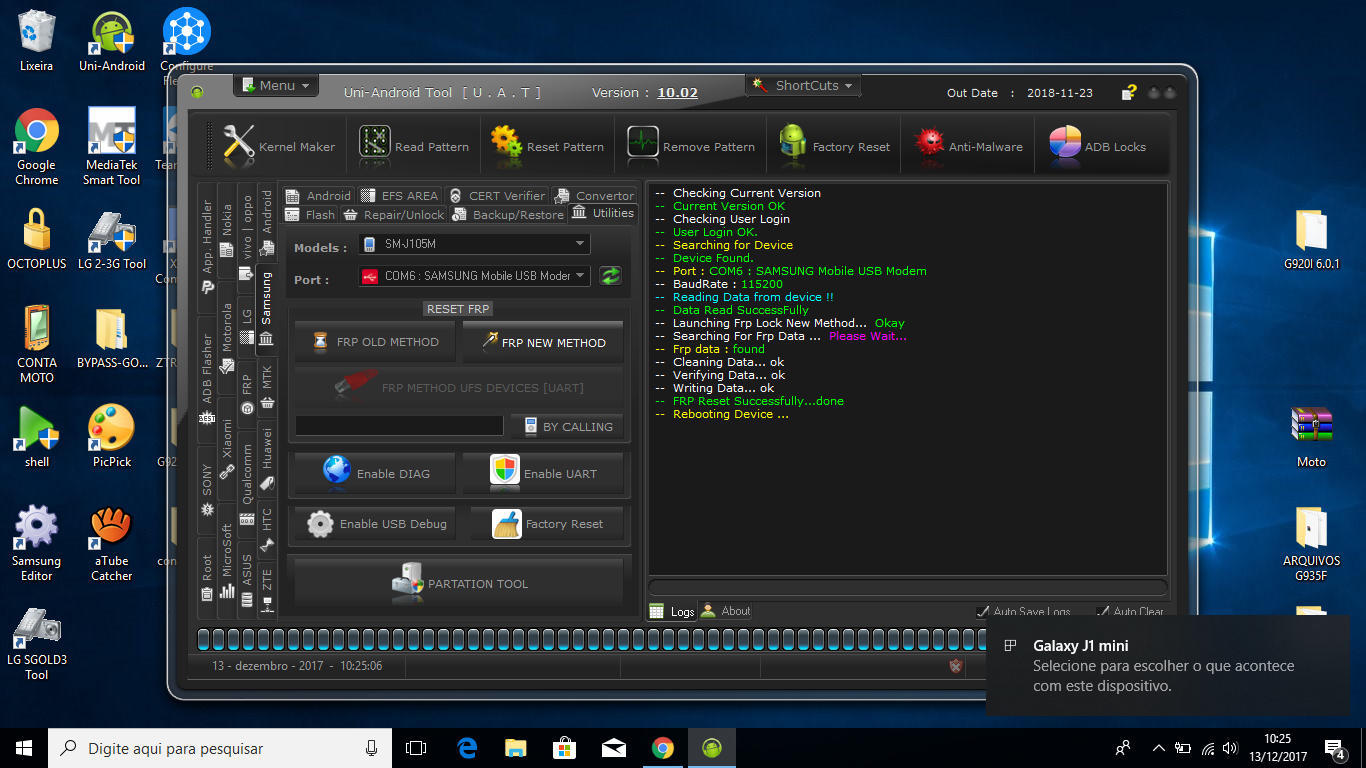
Task: Select the vertical Samsung tab
Action: coord(266,310)
